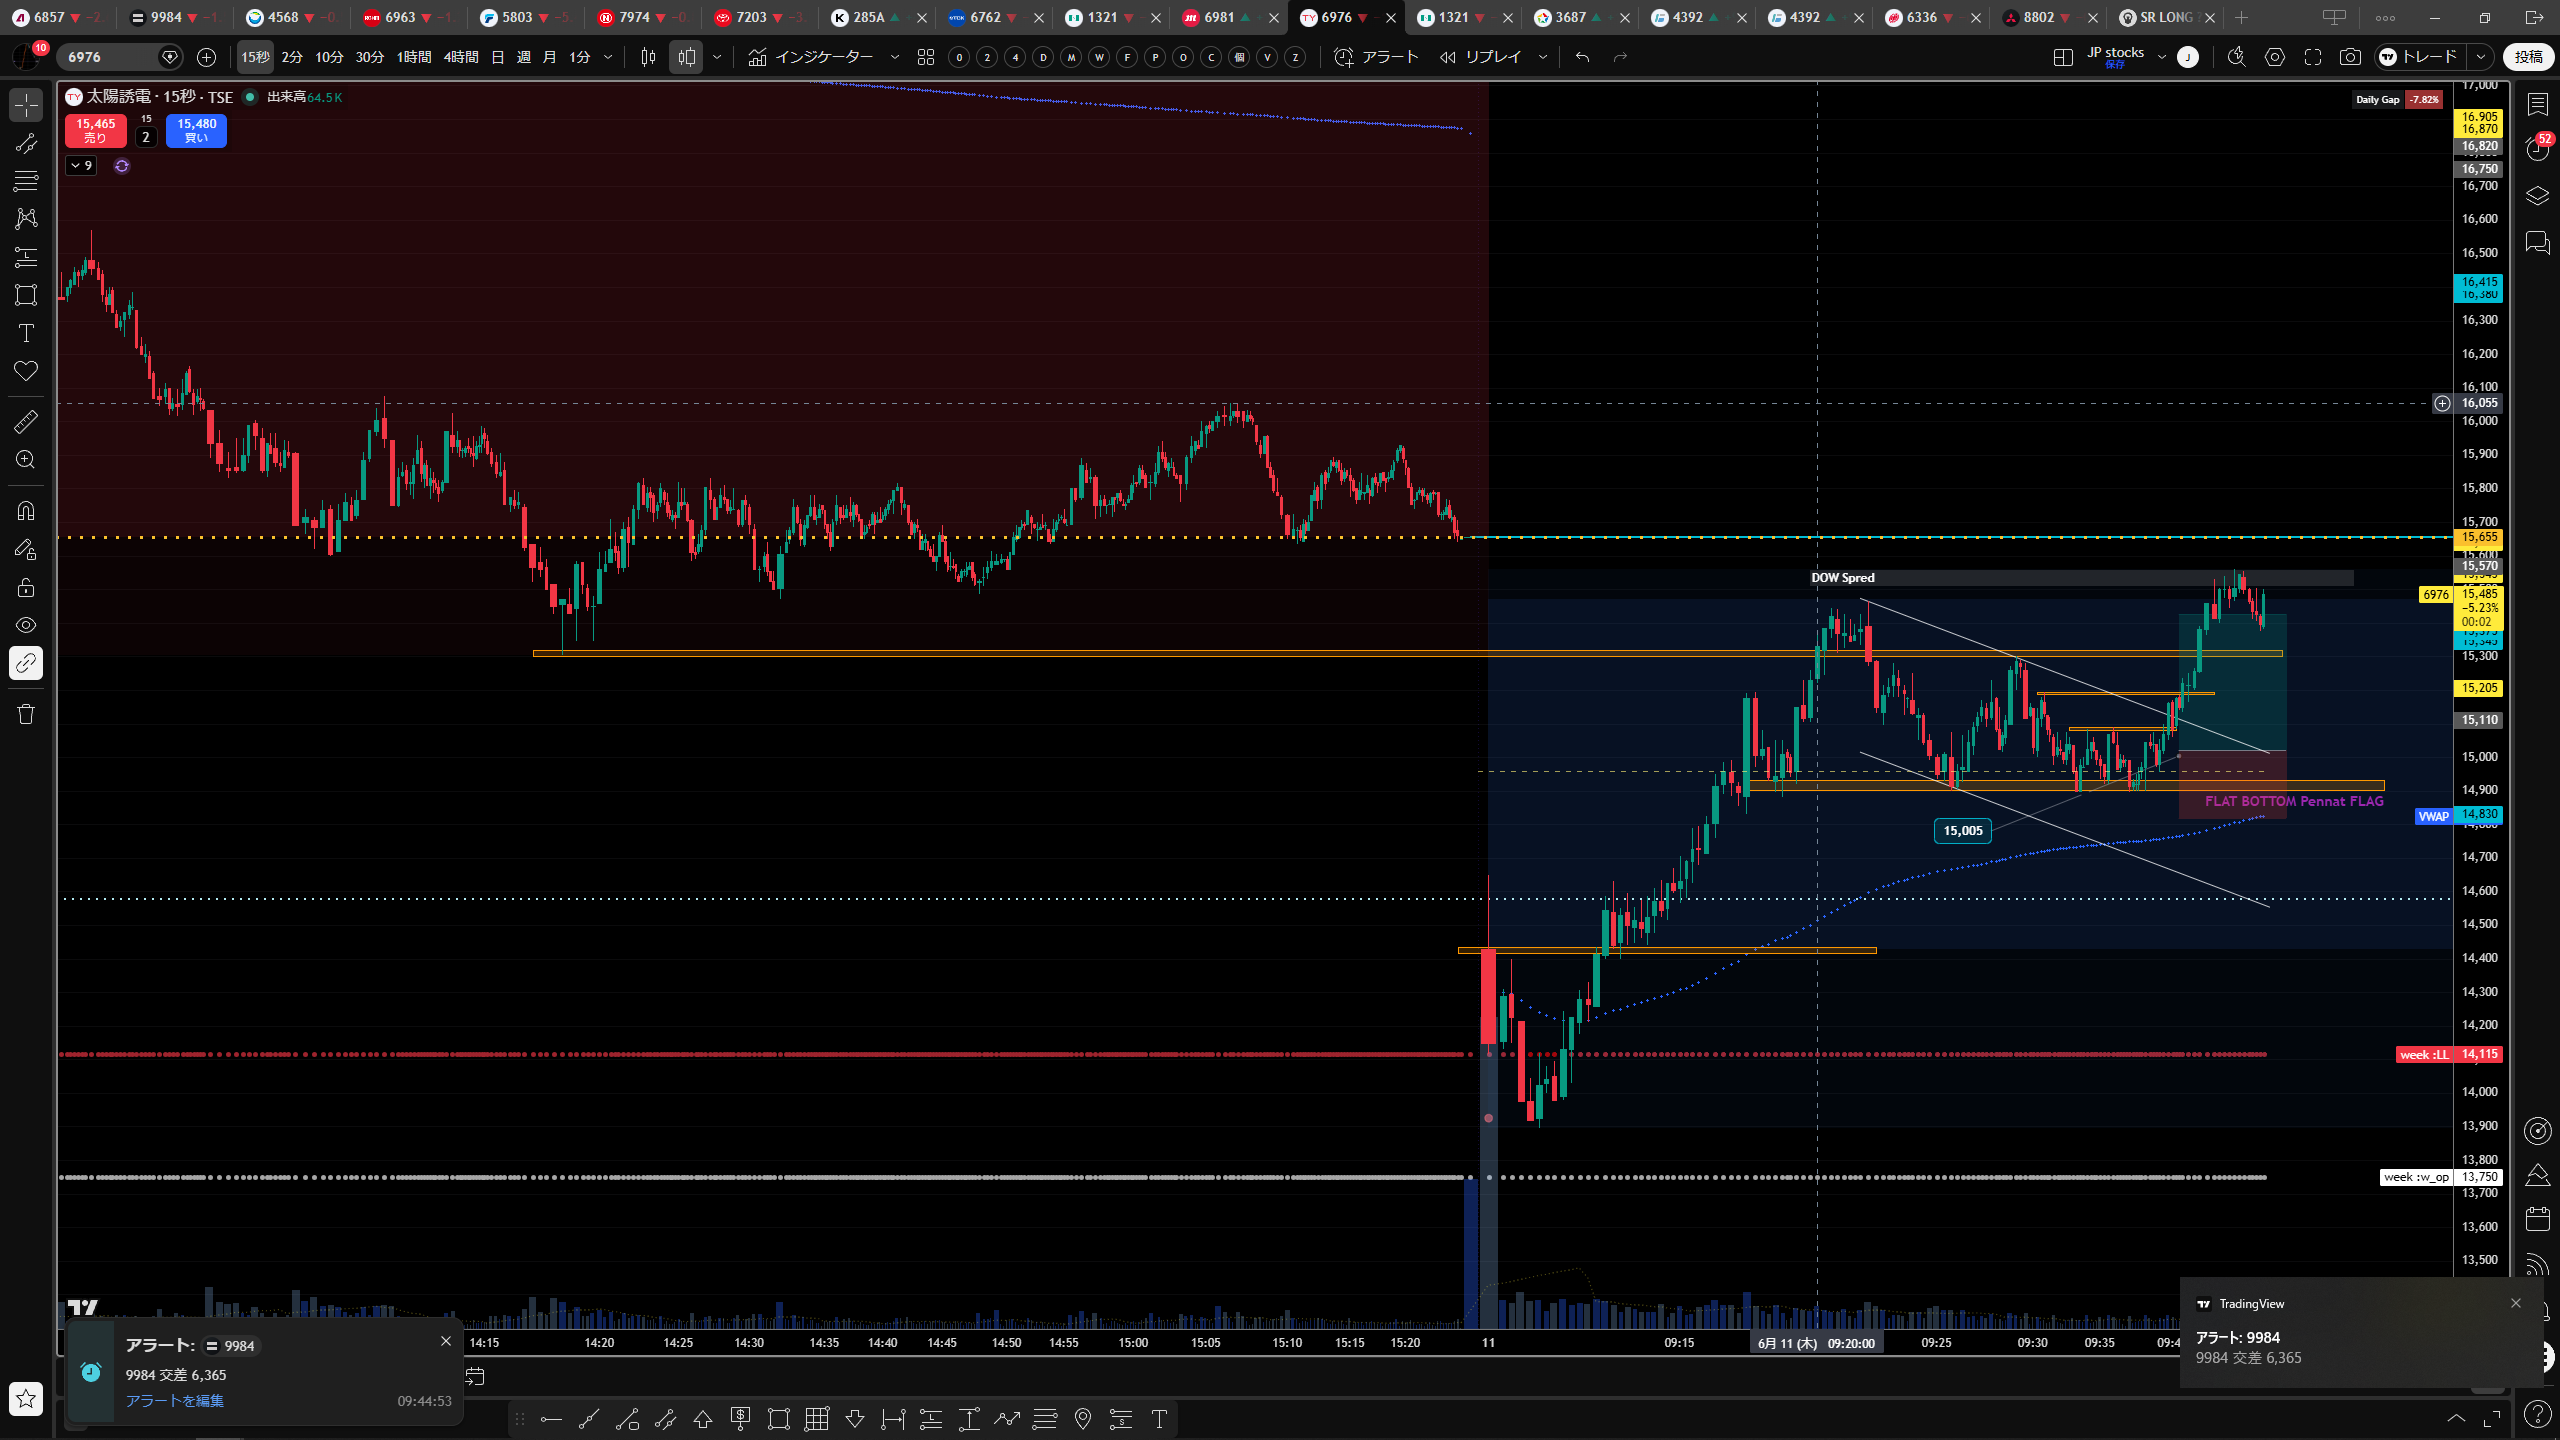Screen dimensions: 2560x1440
Task: Click the 投稿 publish button
Action: pyautogui.click(x=2529, y=57)
